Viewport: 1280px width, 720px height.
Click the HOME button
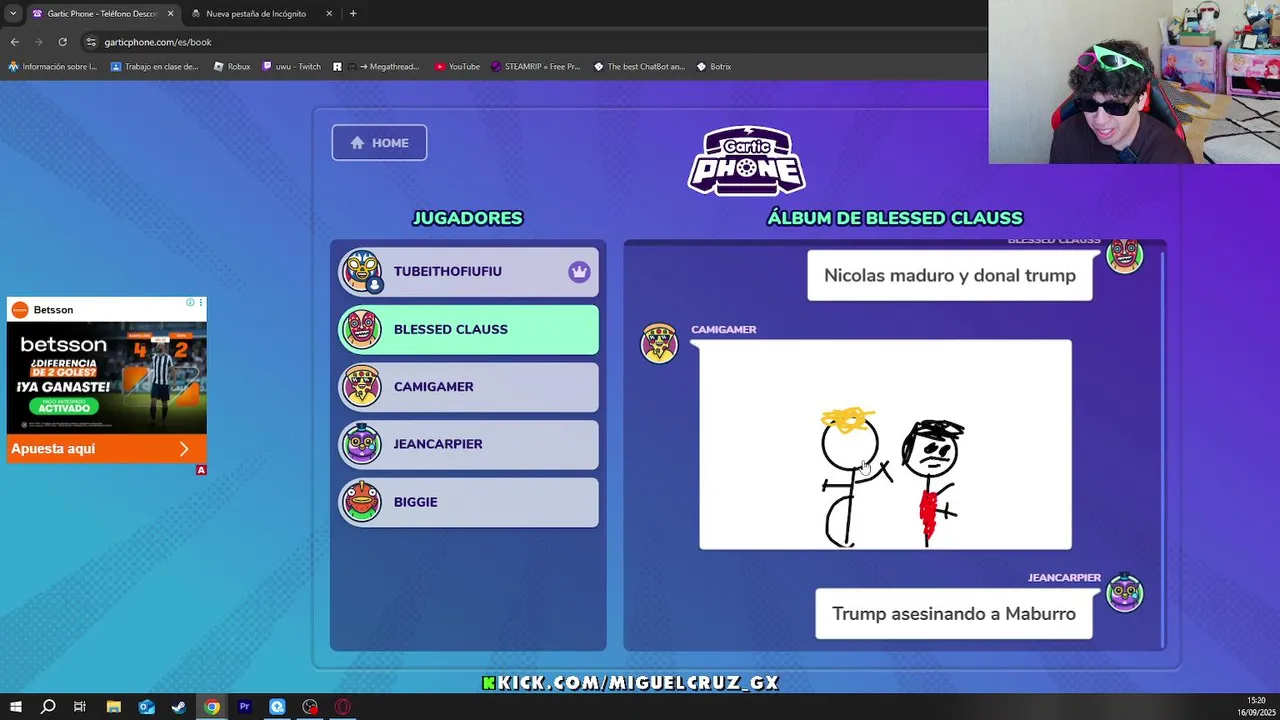pyautogui.click(x=379, y=143)
